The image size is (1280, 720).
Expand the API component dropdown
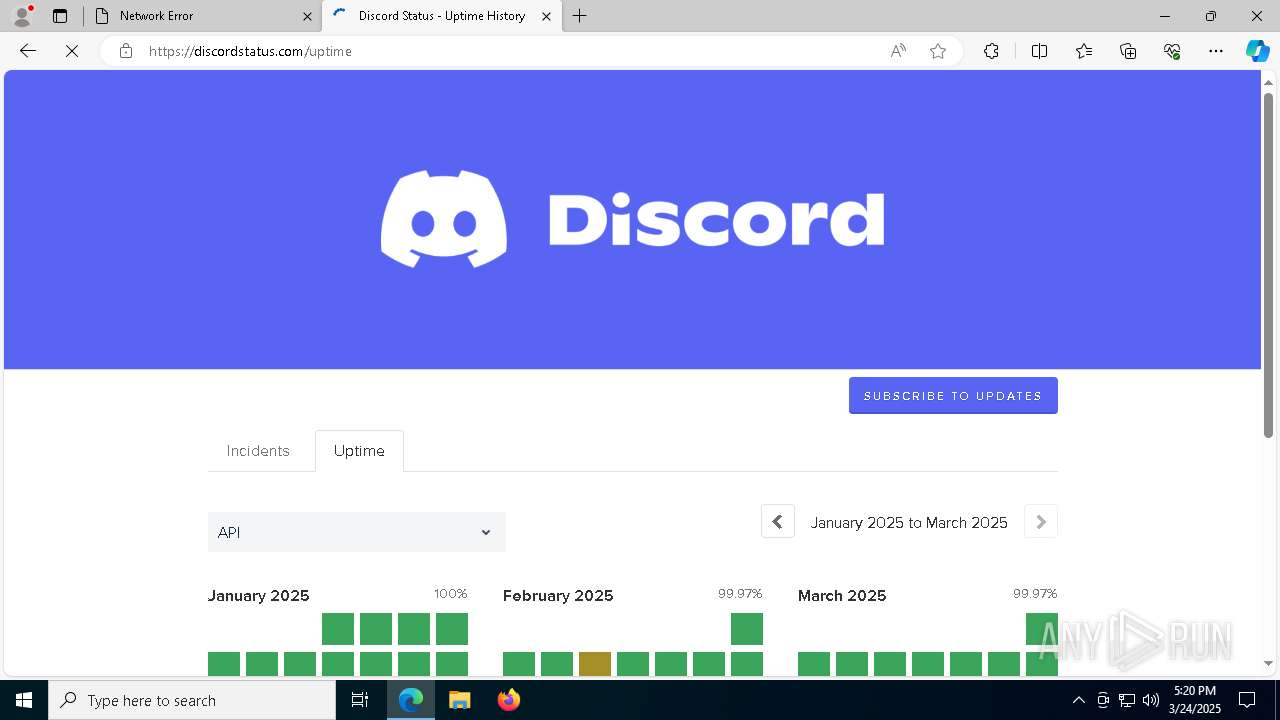point(357,532)
